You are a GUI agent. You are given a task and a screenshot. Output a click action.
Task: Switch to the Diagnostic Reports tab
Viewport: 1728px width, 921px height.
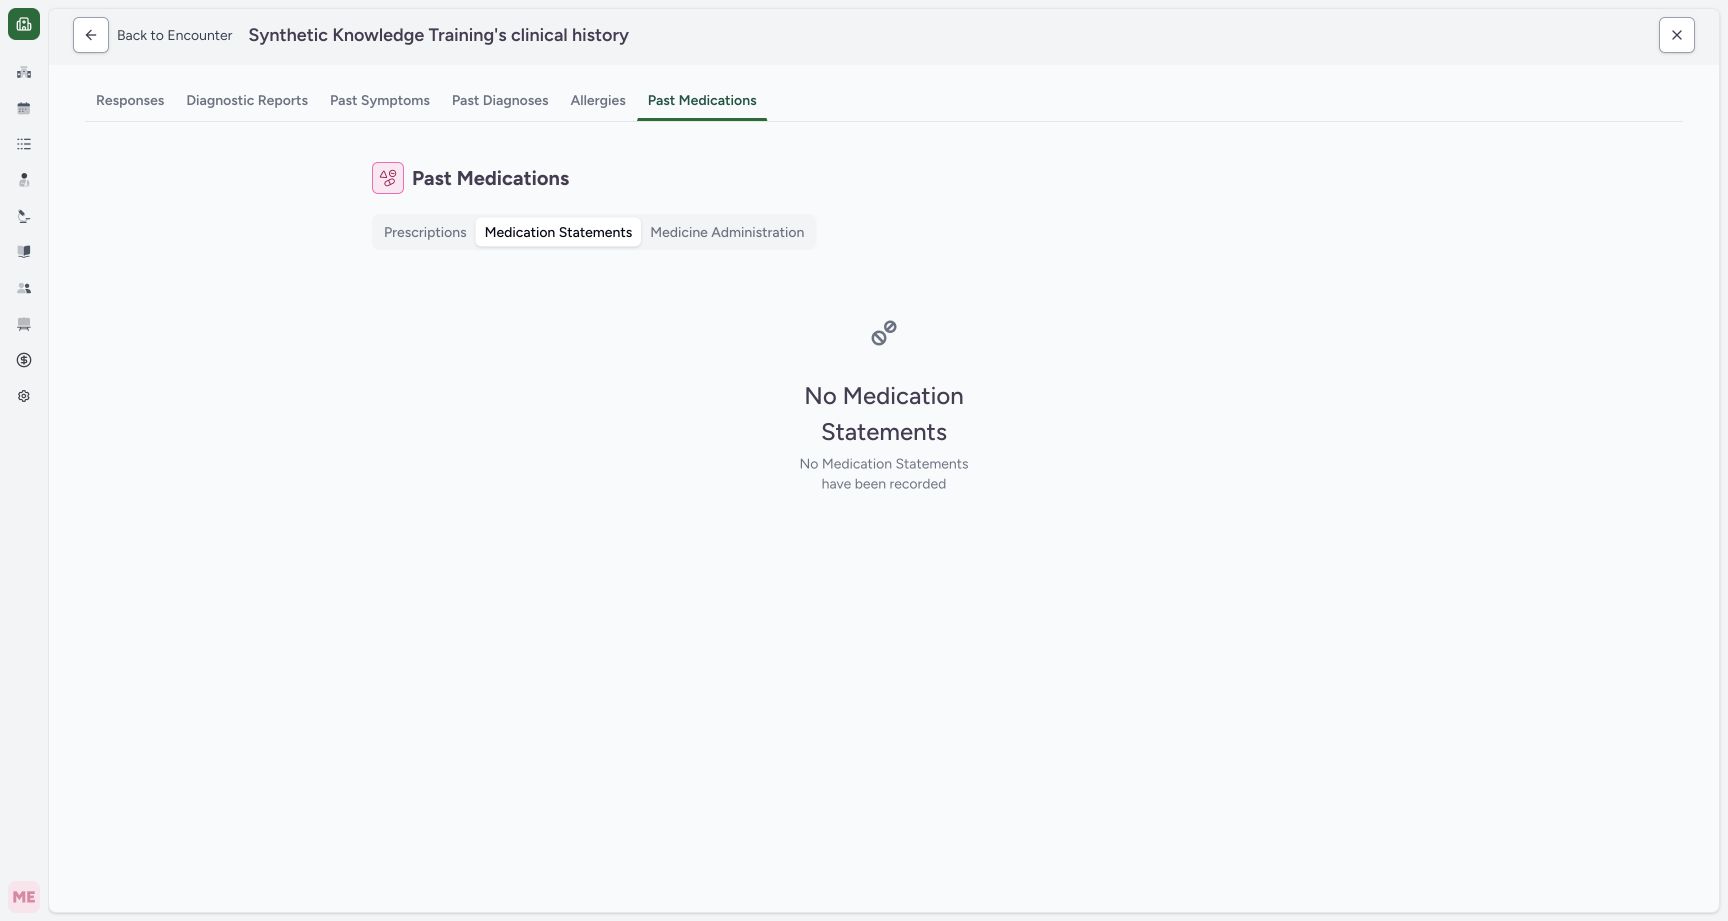(247, 101)
